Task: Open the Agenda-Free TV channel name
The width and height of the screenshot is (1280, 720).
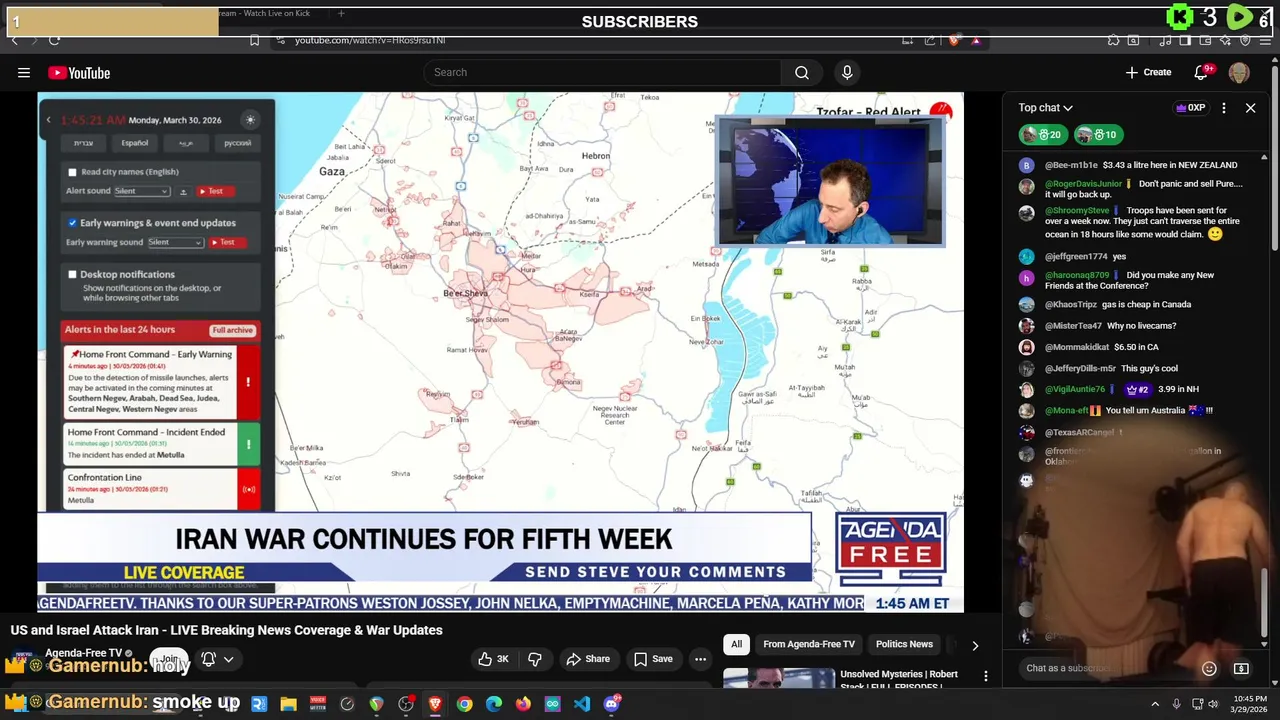Action: [x=84, y=653]
